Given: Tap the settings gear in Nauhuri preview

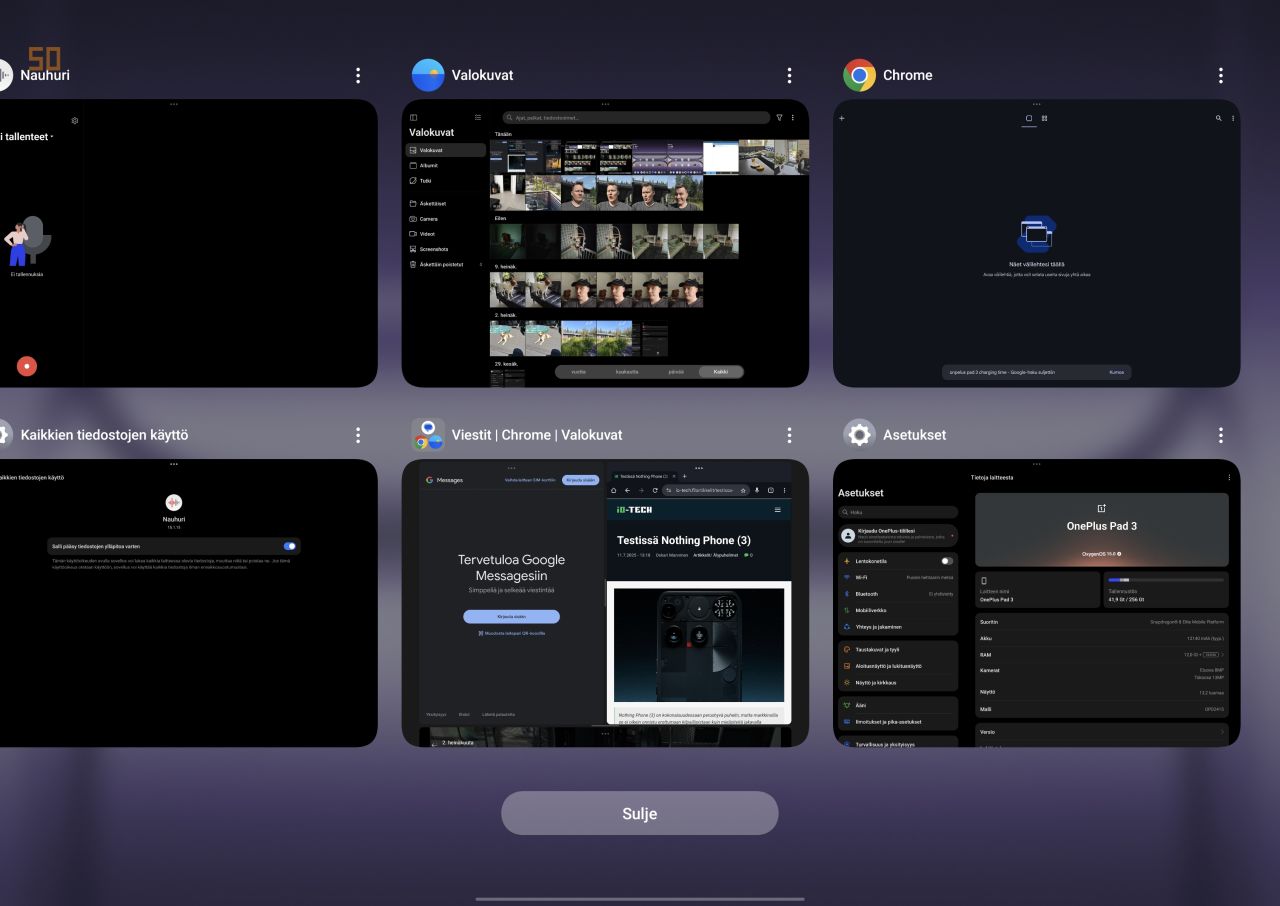Looking at the screenshot, I should coord(74,121).
